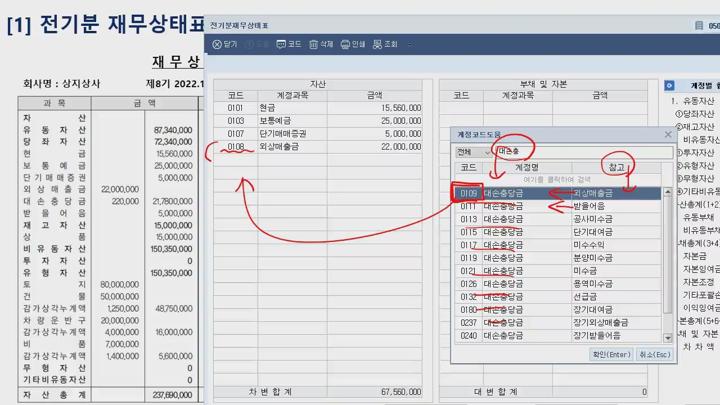Click the 25,000,000 amount cell

coord(375,121)
